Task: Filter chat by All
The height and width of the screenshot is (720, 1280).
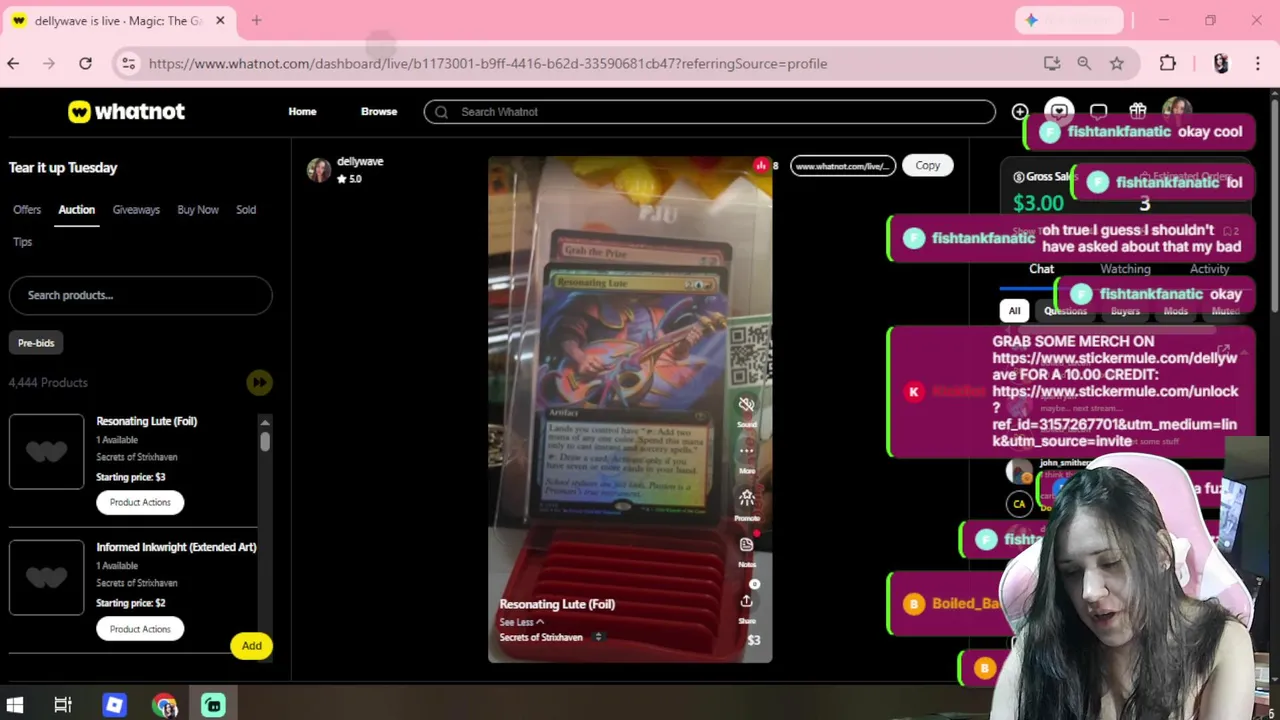Action: (1014, 311)
